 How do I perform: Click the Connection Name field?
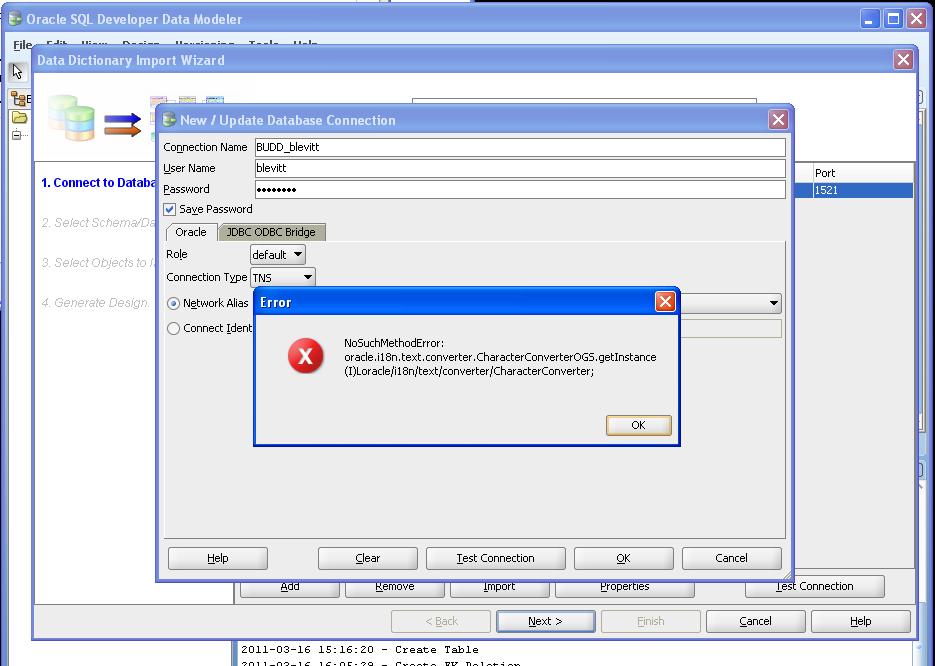520,147
